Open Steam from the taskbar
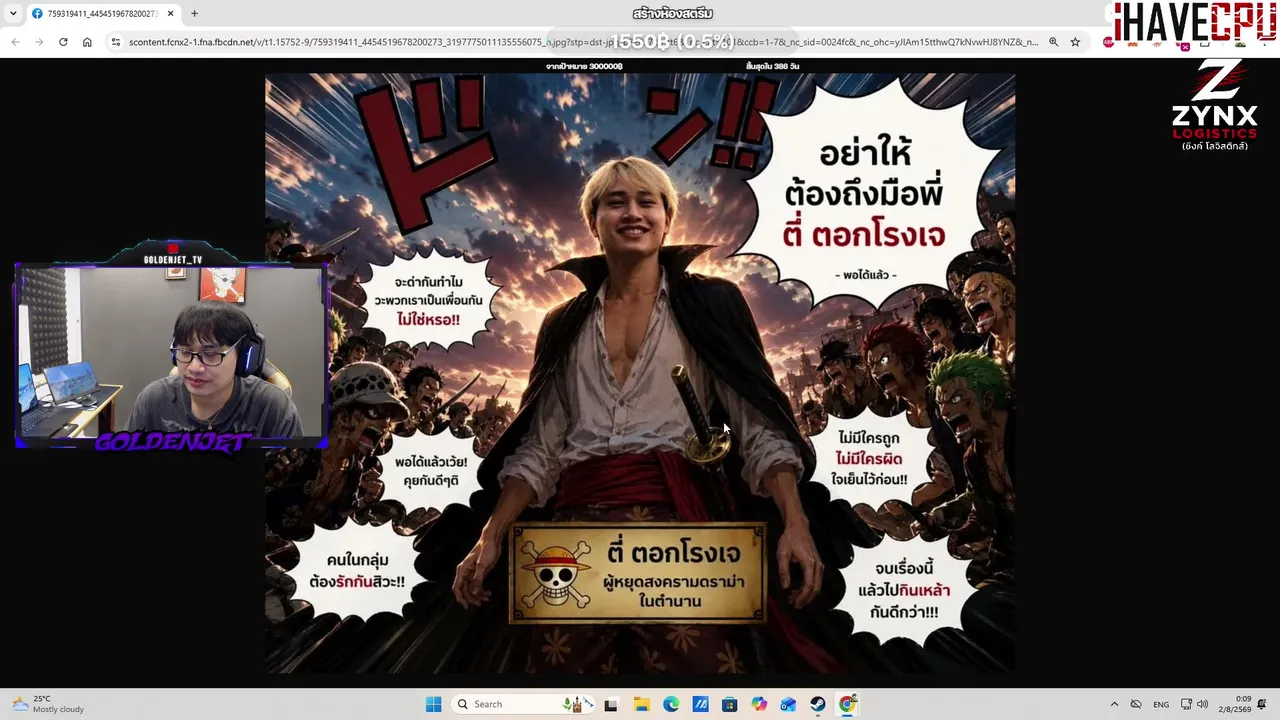The height and width of the screenshot is (720, 1280). 818,704
